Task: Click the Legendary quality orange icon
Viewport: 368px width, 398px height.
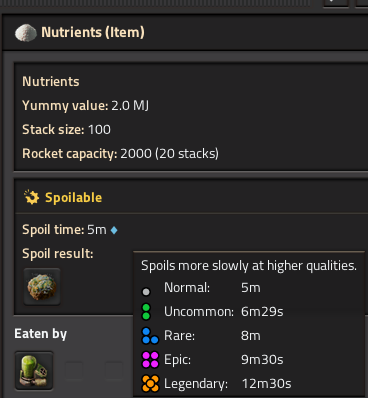Action: (x=150, y=384)
